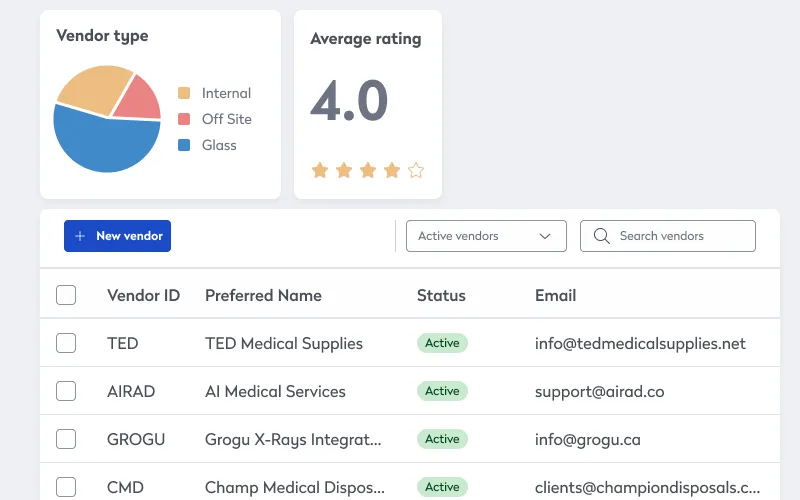This screenshot has width=800, height=500.
Task: Click the empty fifth rating star
Action: coord(416,170)
